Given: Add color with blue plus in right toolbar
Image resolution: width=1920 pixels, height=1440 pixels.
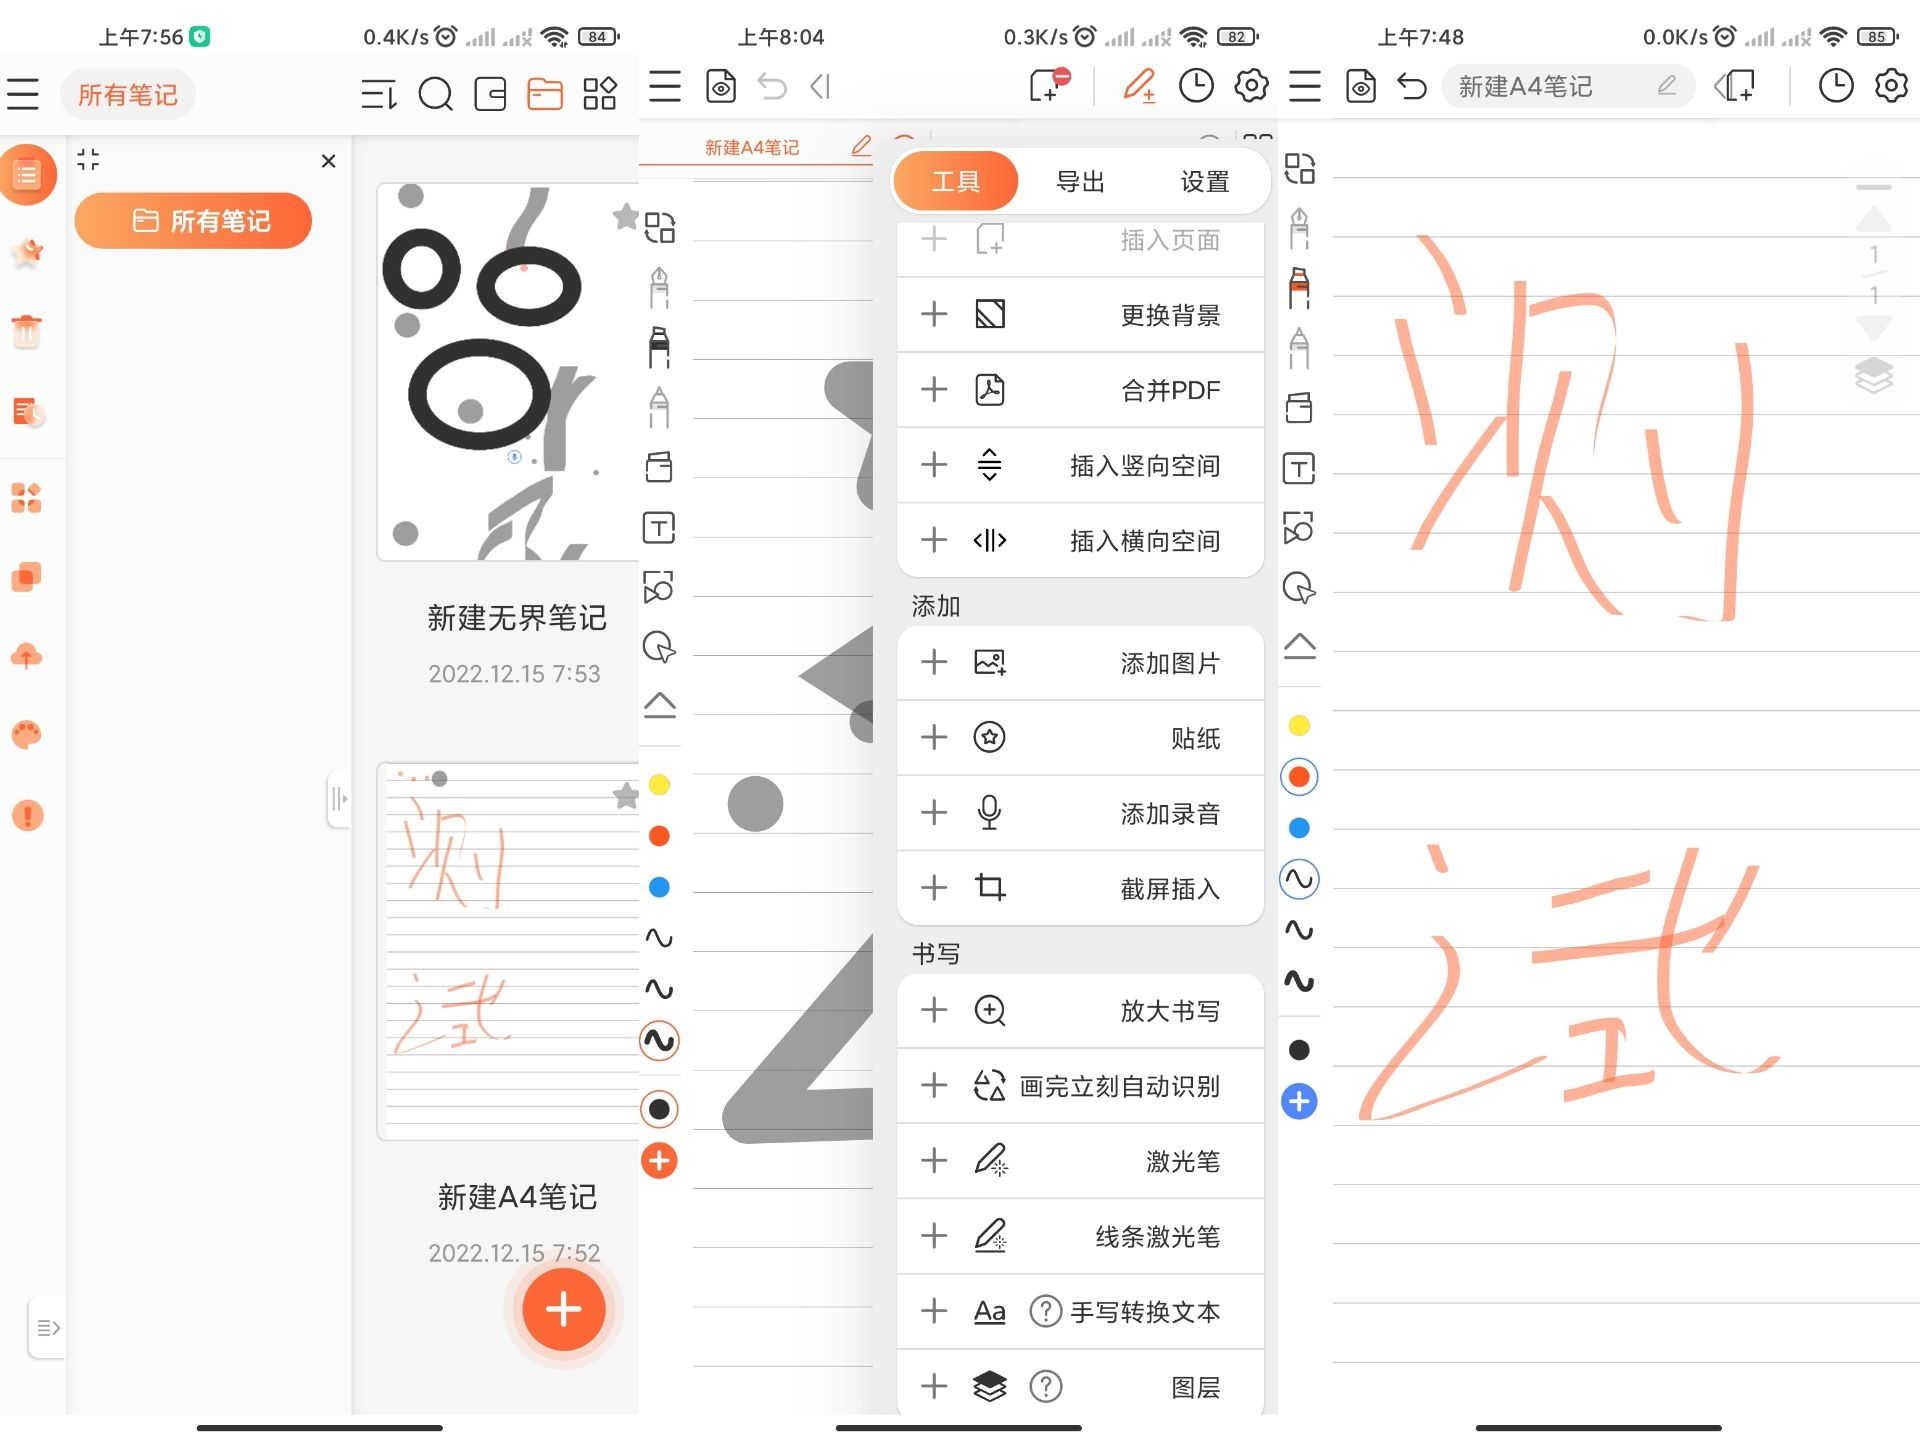Looking at the screenshot, I should click(1299, 1101).
